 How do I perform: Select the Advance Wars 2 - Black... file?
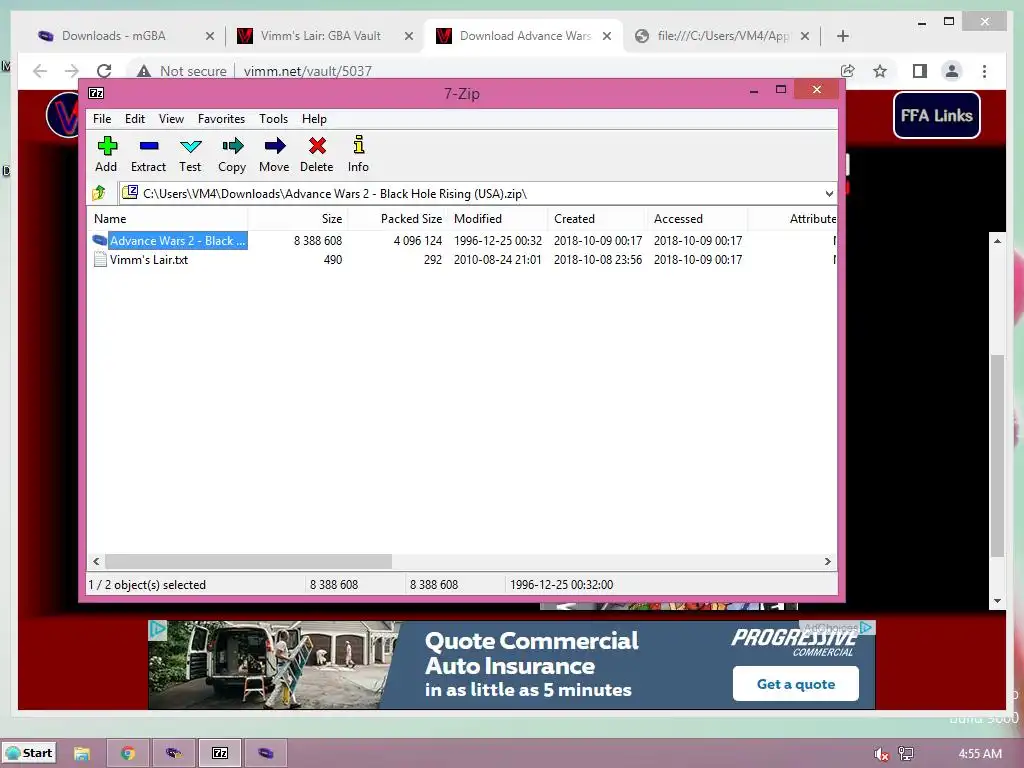pyautogui.click(x=177, y=241)
